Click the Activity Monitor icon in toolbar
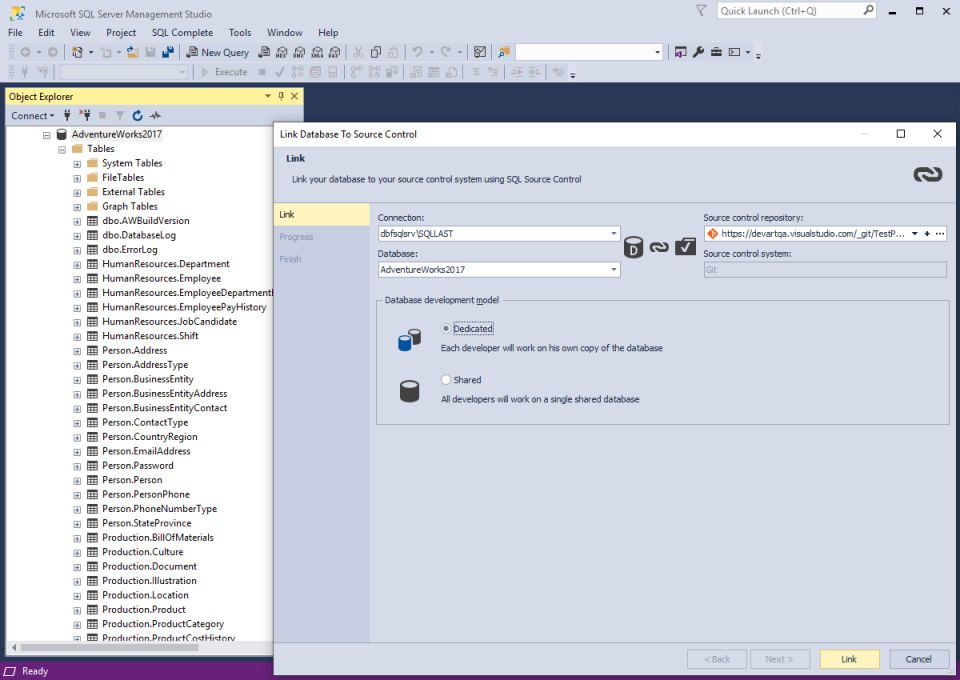Image resolution: width=960 pixels, height=680 pixels. click(480, 53)
